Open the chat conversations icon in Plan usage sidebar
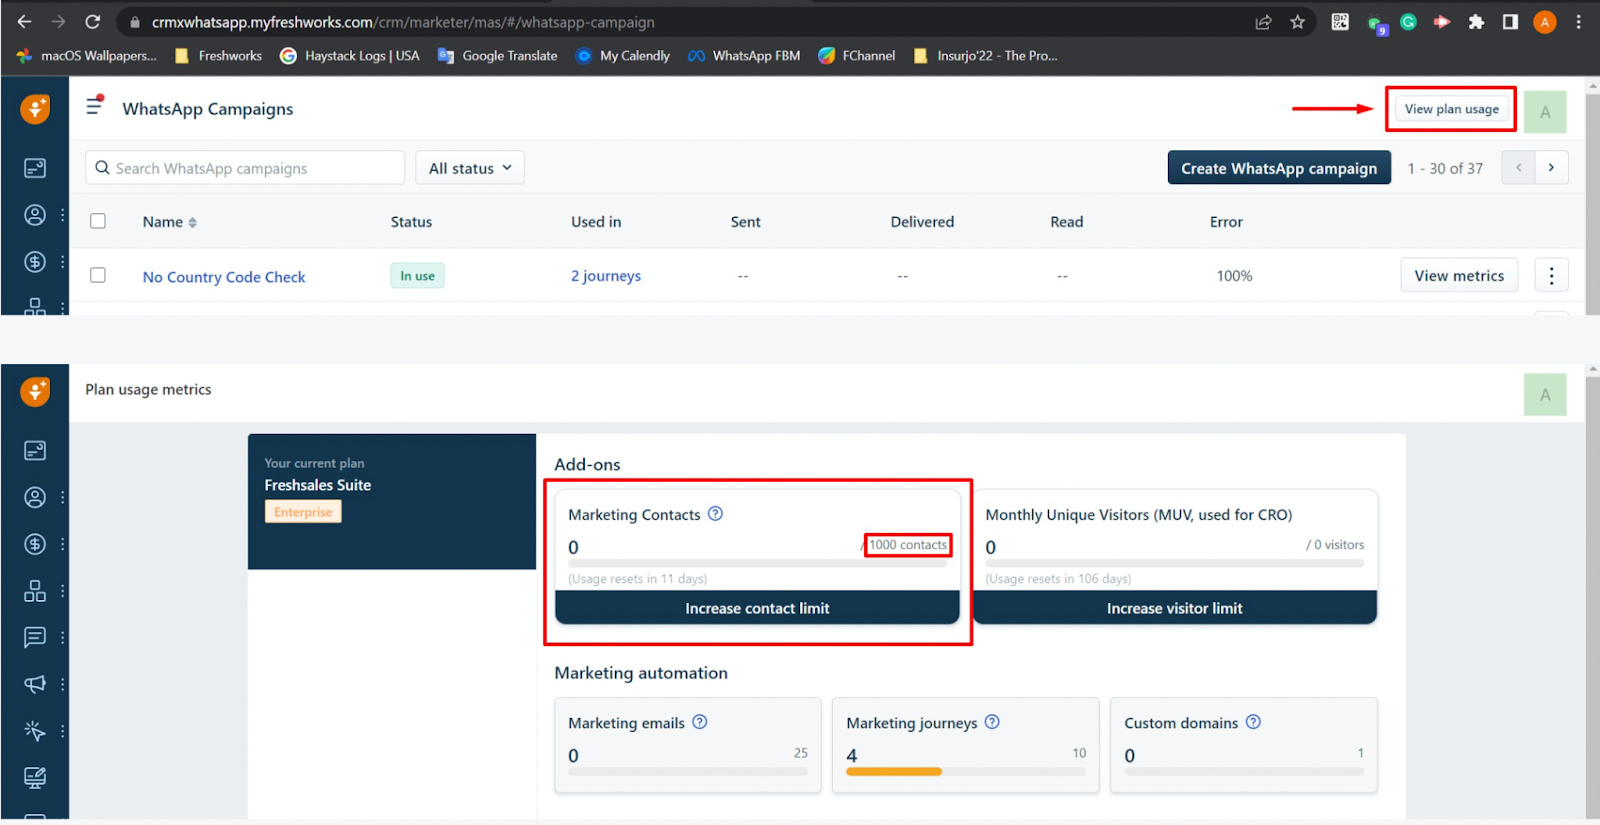1600x825 pixels. coord(35,637)
